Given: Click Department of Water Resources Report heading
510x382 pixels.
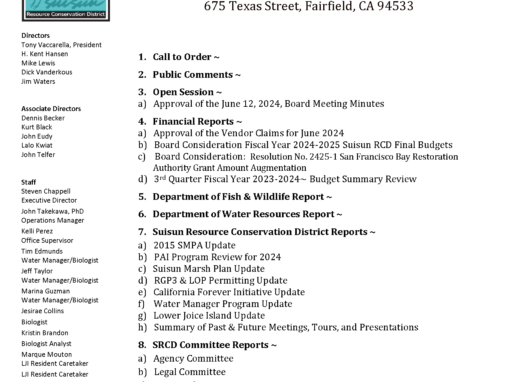Looking at the screenshot, I should pyautogui.click(x=247, y=214).
